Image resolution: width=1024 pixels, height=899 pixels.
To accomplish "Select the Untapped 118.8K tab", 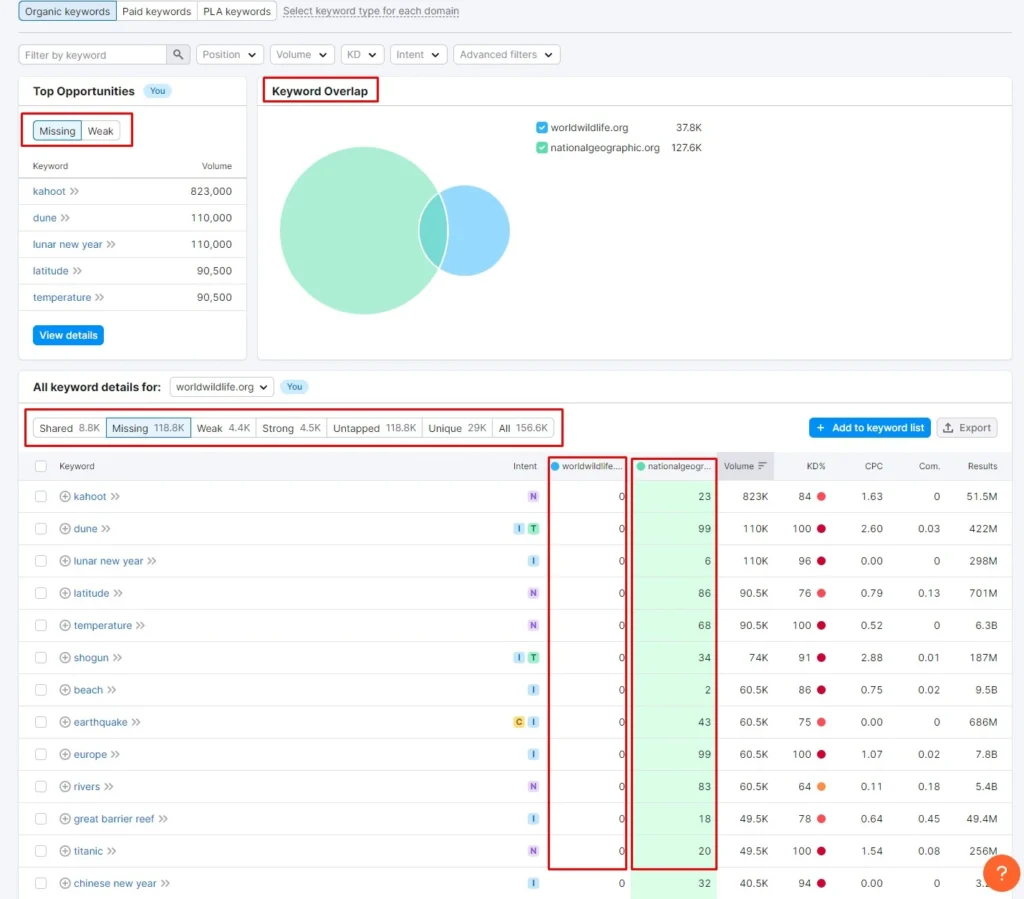I will [374, 428].
